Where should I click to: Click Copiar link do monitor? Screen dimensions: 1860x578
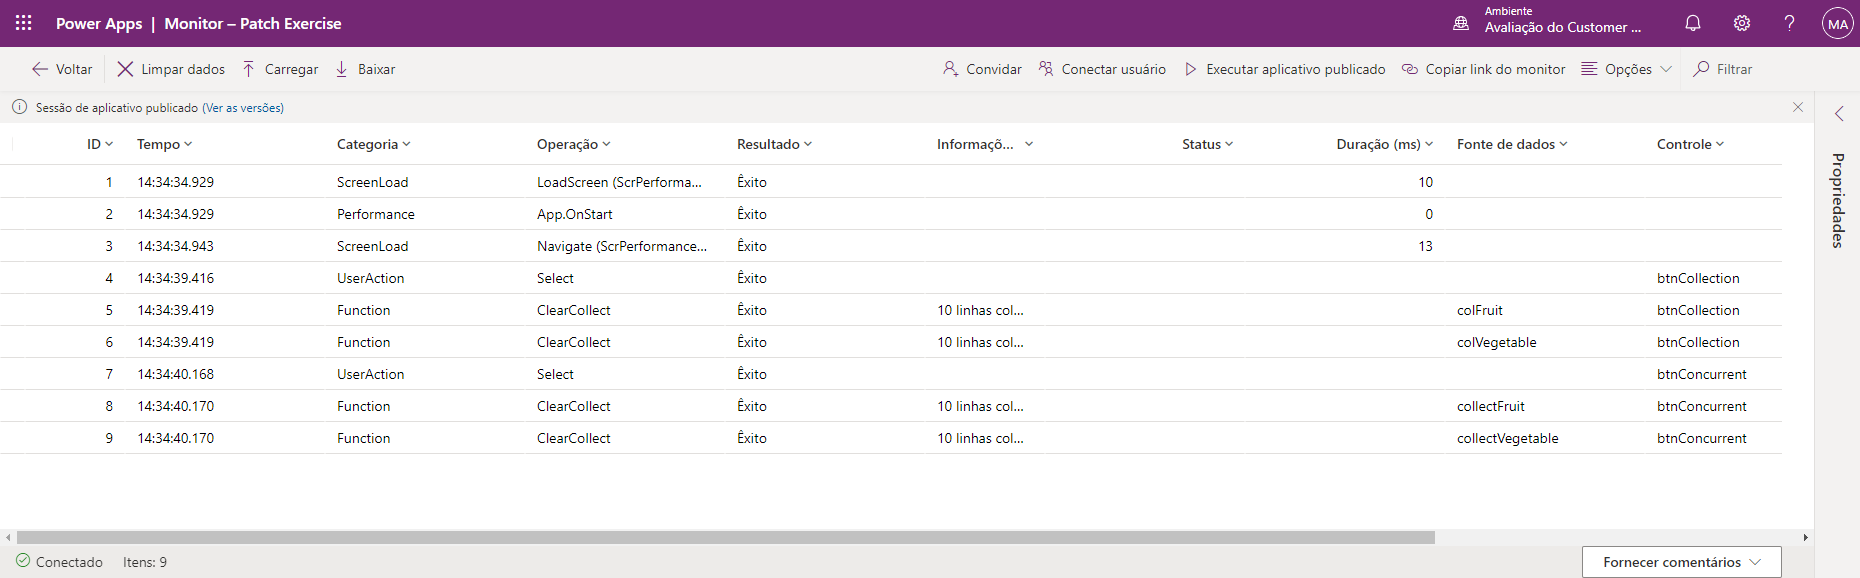click(1484, 69)
